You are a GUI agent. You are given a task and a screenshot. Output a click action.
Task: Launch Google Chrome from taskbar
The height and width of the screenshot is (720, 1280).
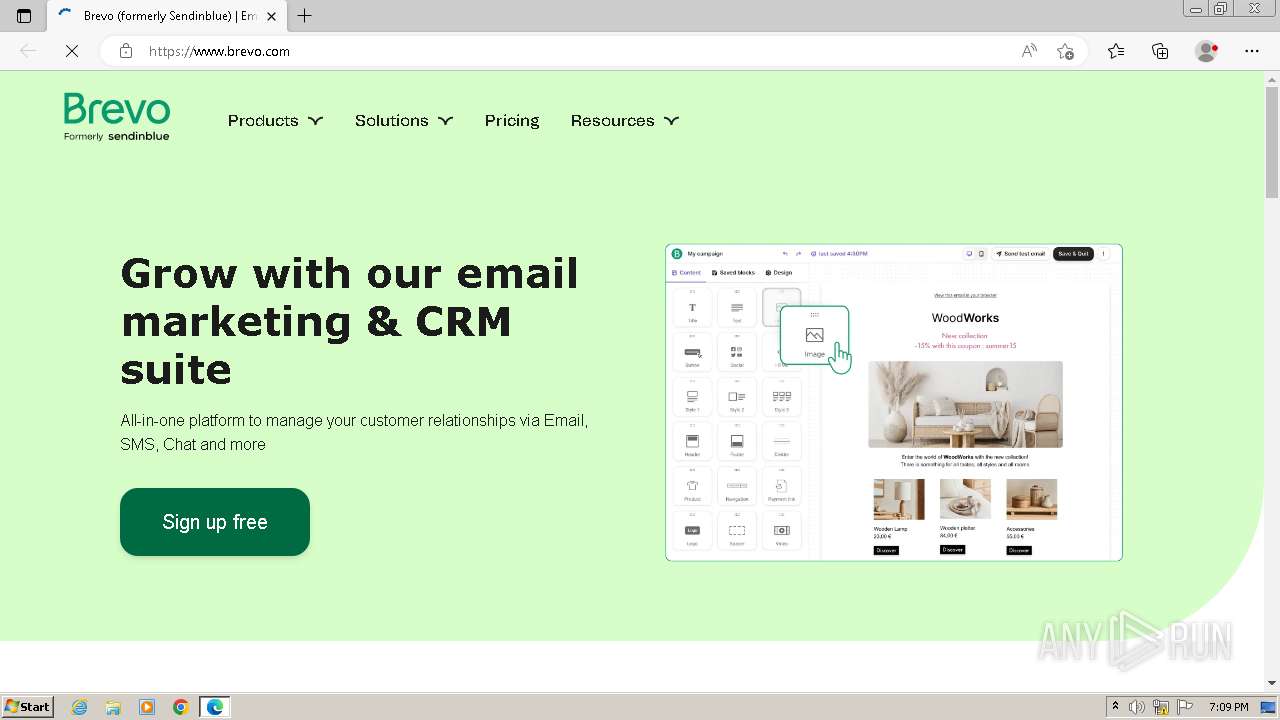tap(181, 707)
